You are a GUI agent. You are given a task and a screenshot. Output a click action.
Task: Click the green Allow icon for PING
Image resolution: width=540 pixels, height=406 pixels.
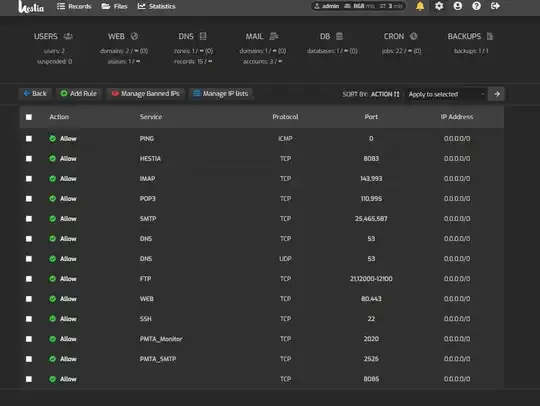click(x=52, y=138)
